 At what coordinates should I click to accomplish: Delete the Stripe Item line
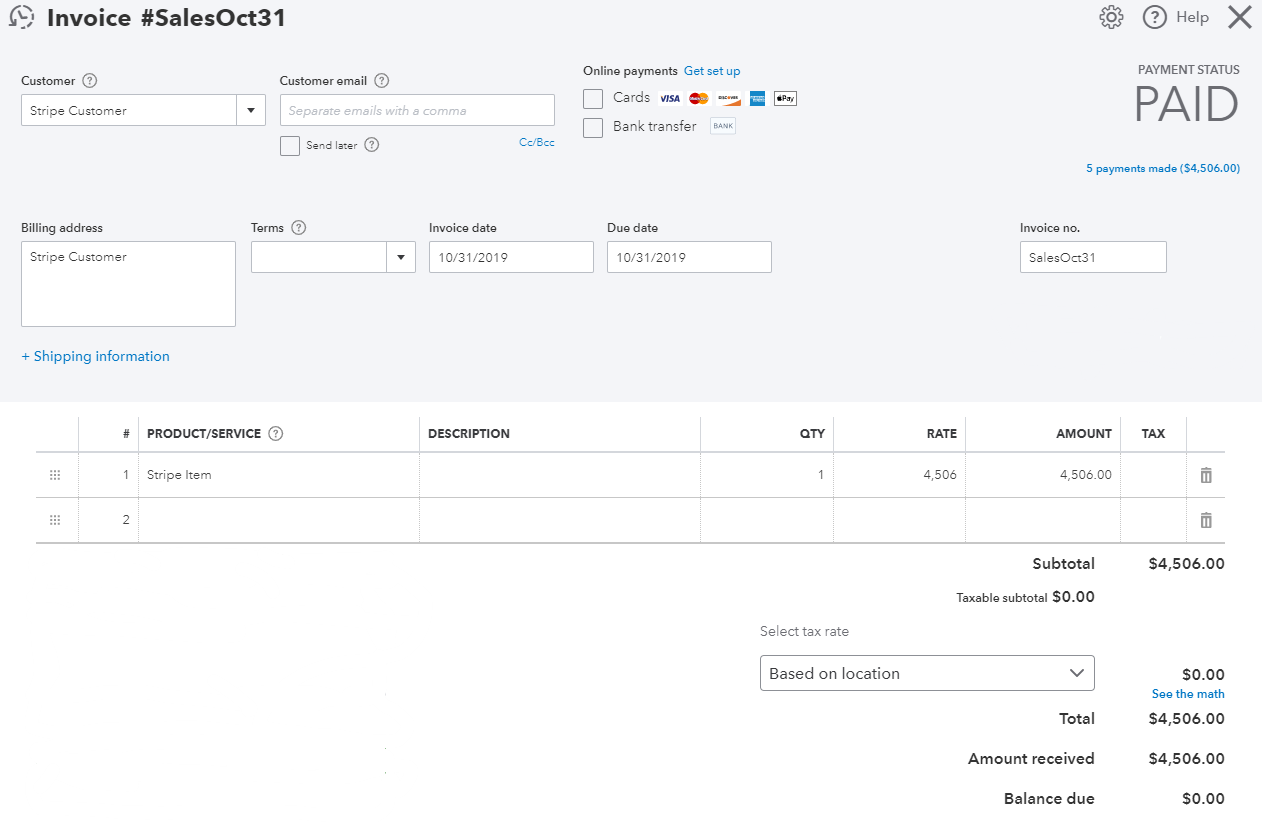pyautogui.click(x=1206, y=475)
